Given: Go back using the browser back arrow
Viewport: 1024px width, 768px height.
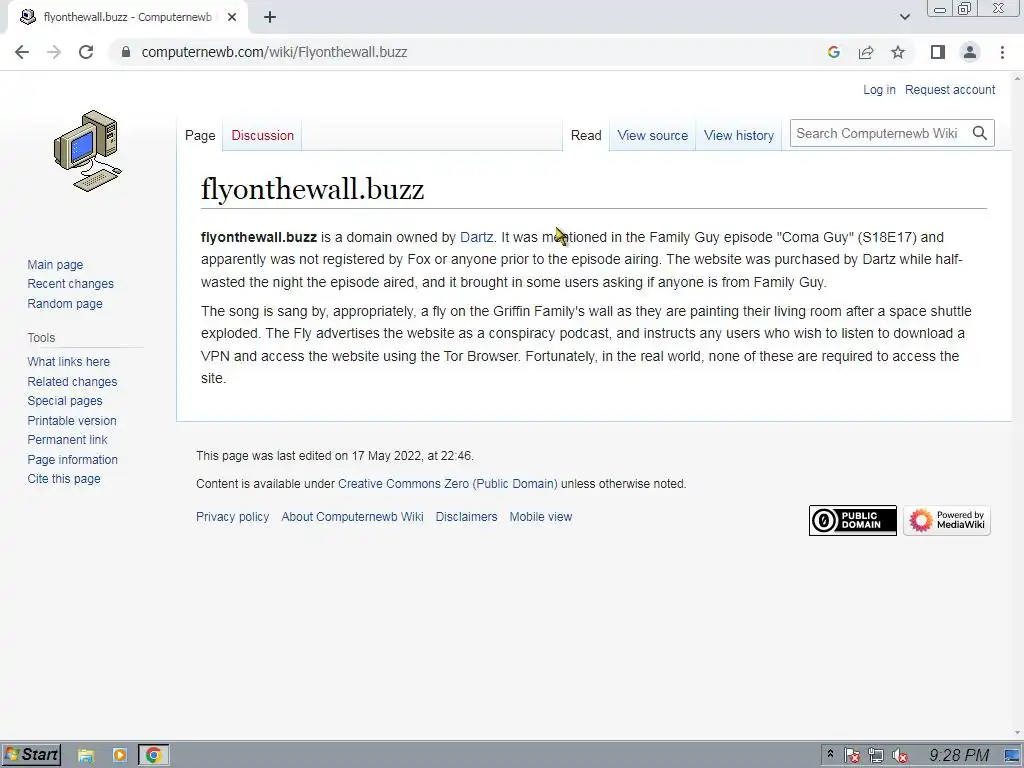Looking at the screenshot, I should (x=22, y=52).
